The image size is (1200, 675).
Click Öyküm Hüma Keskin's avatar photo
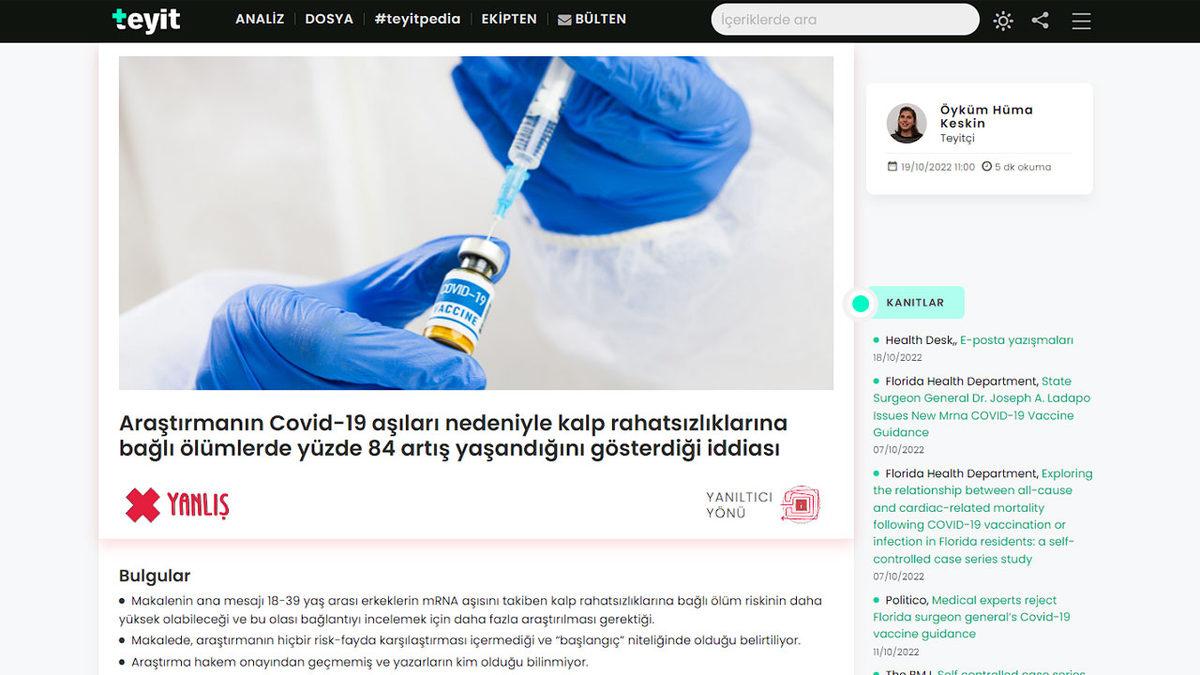coord(906,124)
